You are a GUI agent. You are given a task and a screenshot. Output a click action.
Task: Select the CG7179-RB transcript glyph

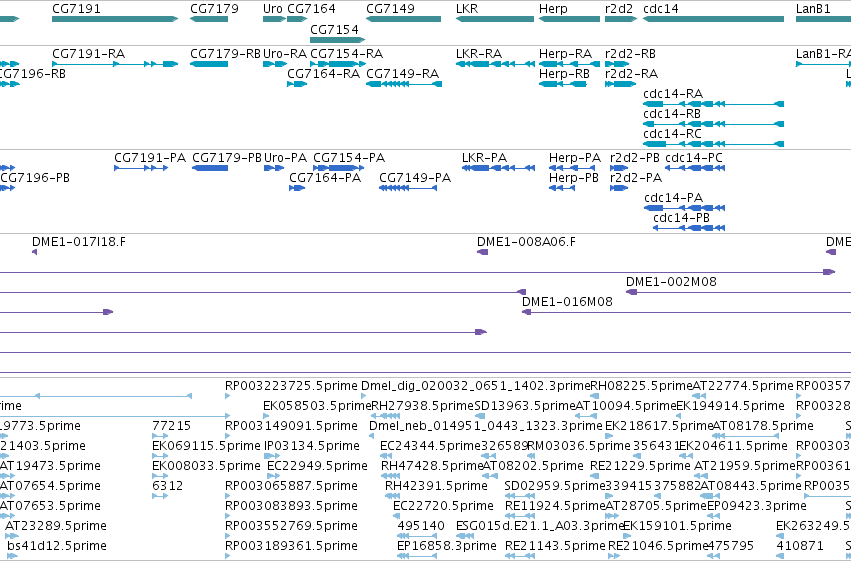tap(209, 64)
